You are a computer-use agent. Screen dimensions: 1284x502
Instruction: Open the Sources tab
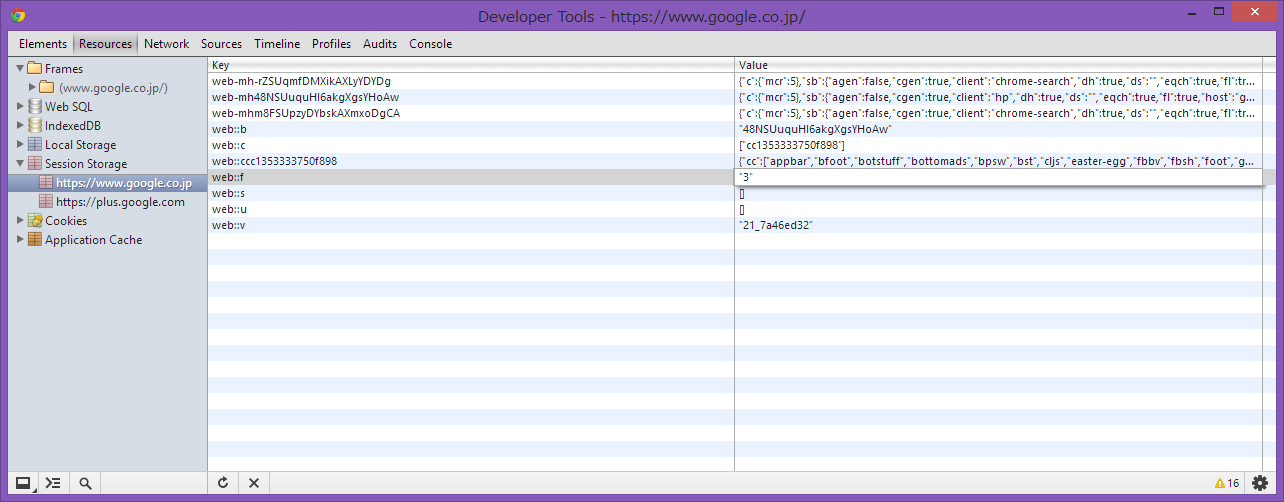221,44
